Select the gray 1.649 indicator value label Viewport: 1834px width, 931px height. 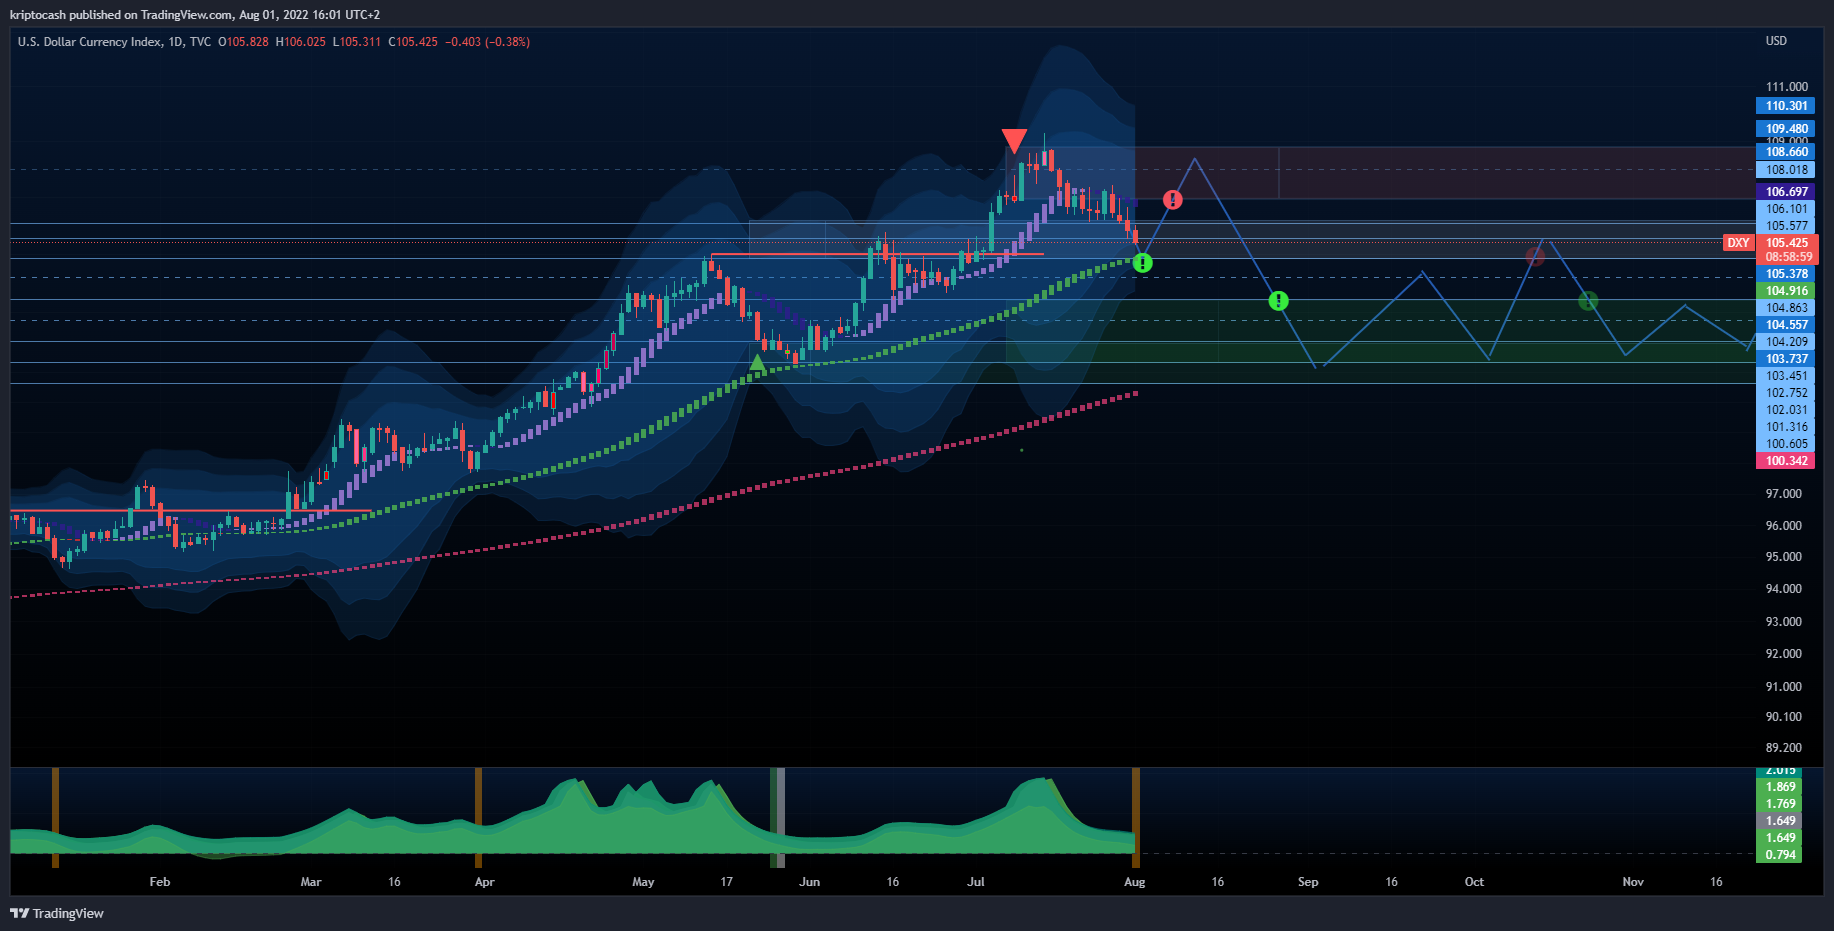[x=1780, y=821]
